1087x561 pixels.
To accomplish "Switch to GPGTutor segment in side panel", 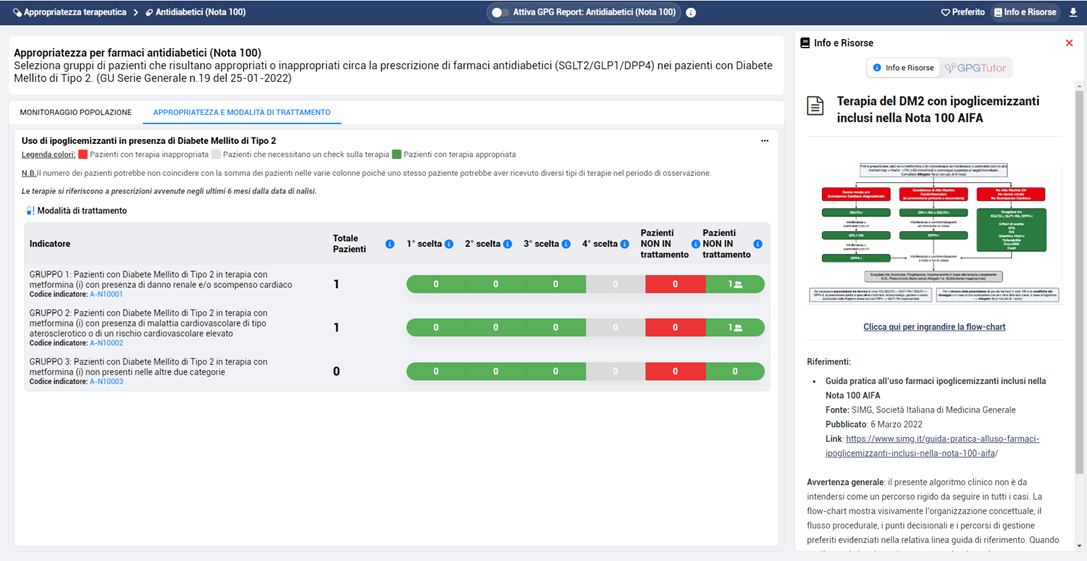I will pos(976,68).
